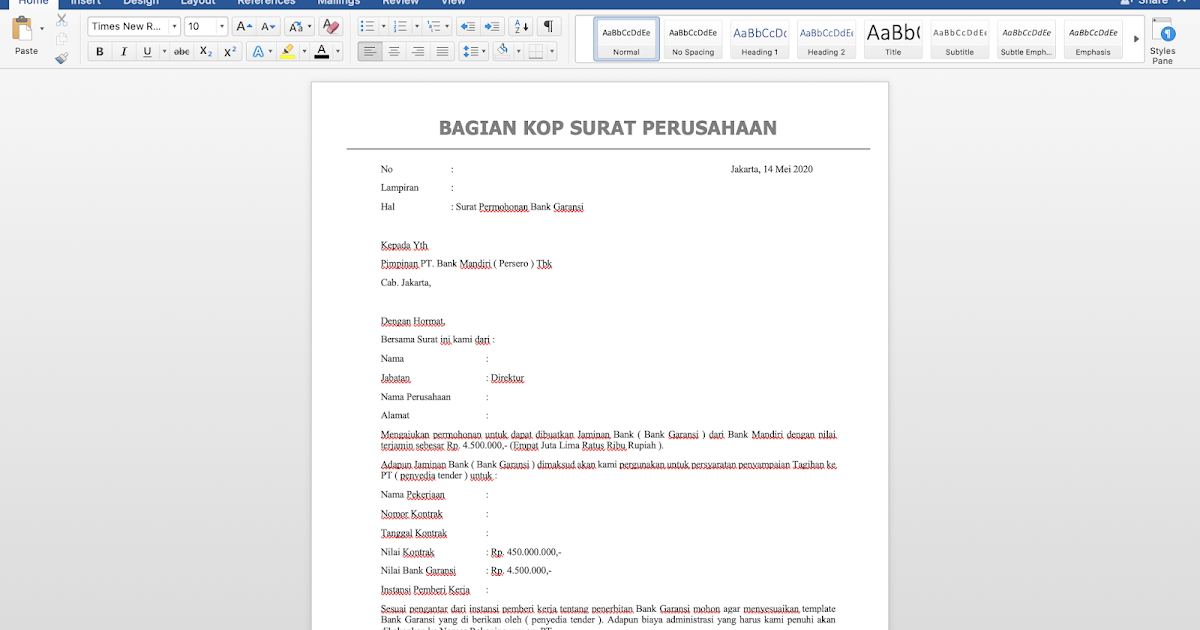Open line spacing options
1200x630 pixels.
tap(473, 51)
